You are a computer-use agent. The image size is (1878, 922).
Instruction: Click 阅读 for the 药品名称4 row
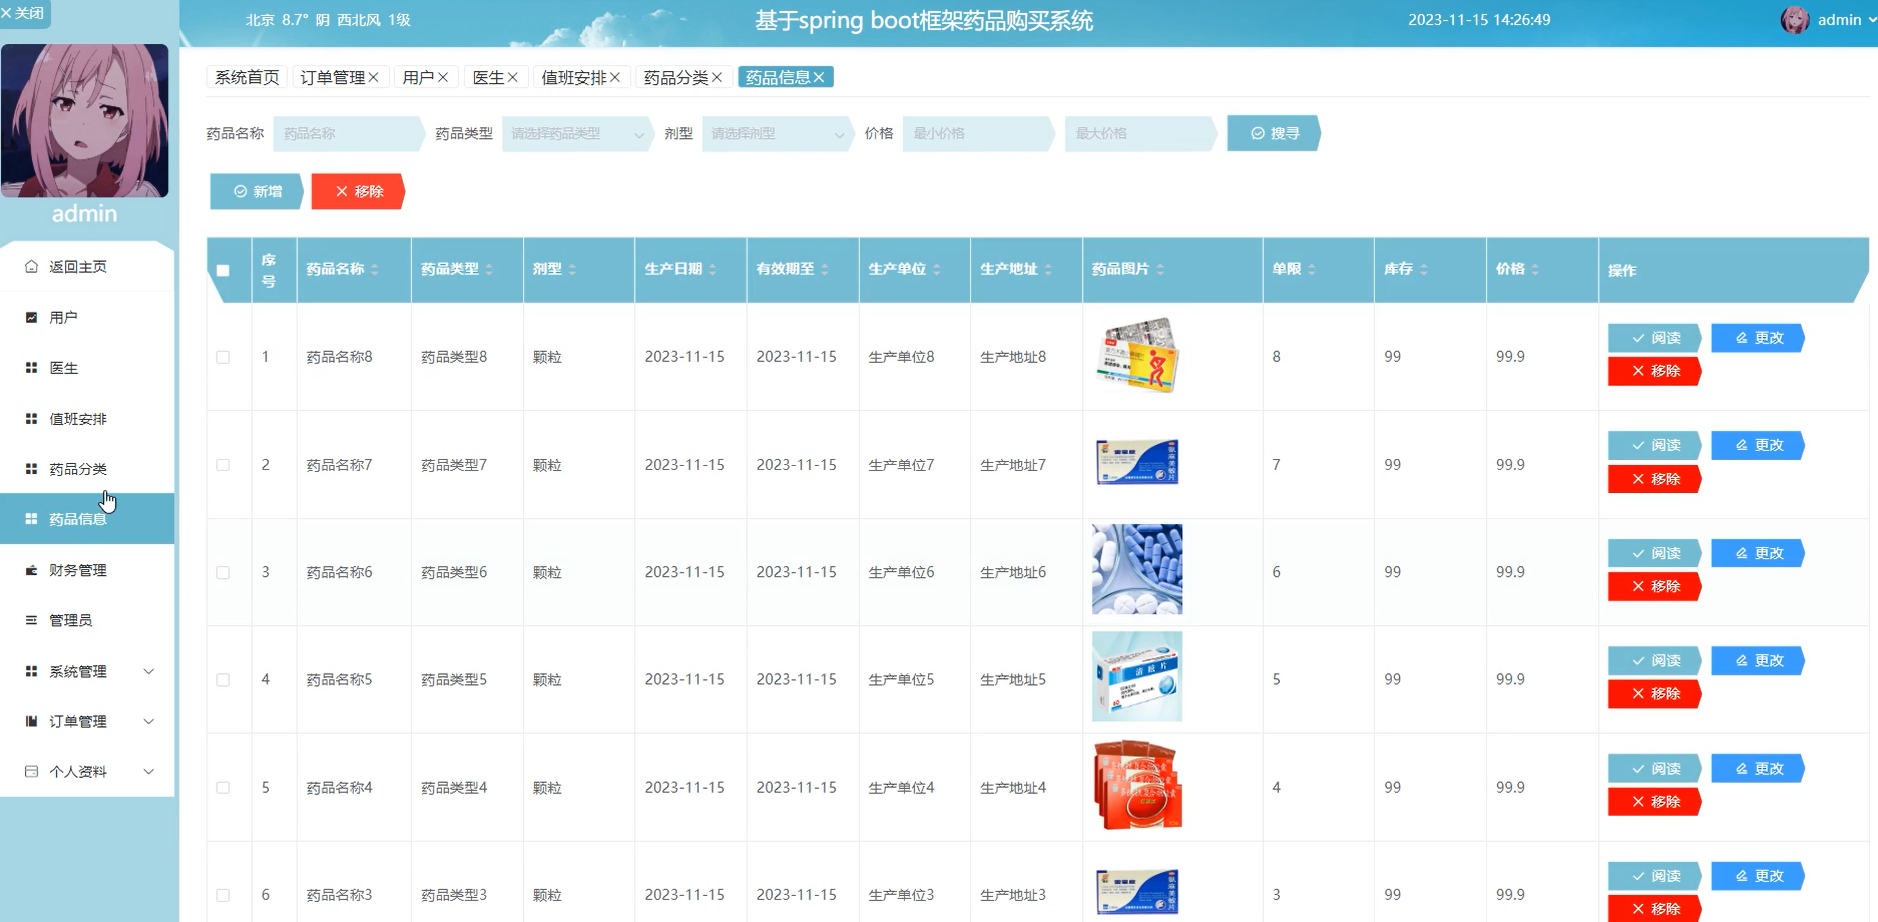(x=1654, y=769)
